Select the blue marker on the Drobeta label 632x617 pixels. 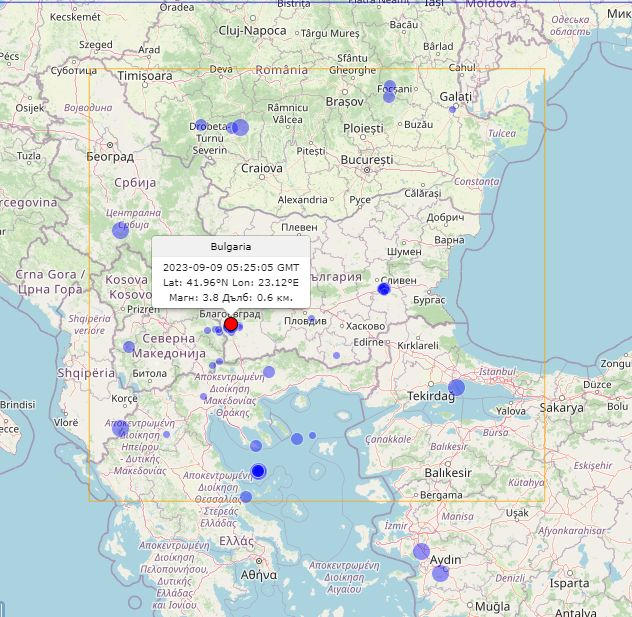(x=200, y=125)
